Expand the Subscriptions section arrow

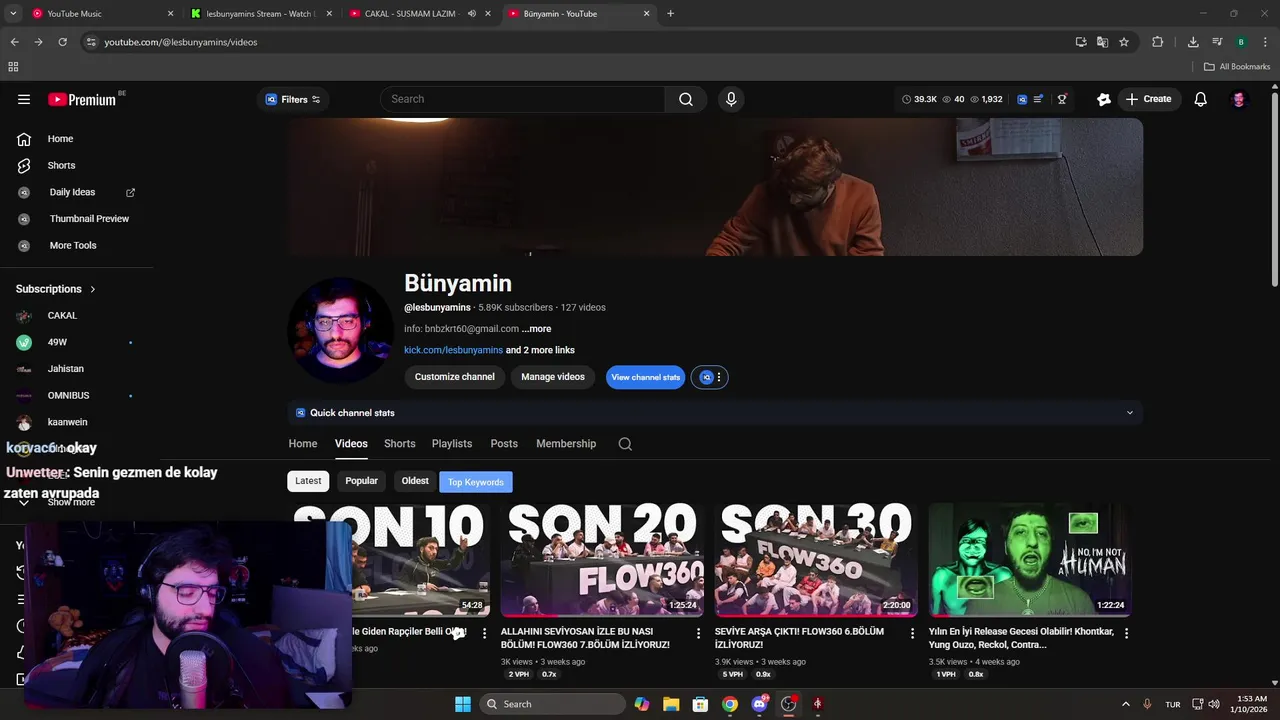click(93, 289)
